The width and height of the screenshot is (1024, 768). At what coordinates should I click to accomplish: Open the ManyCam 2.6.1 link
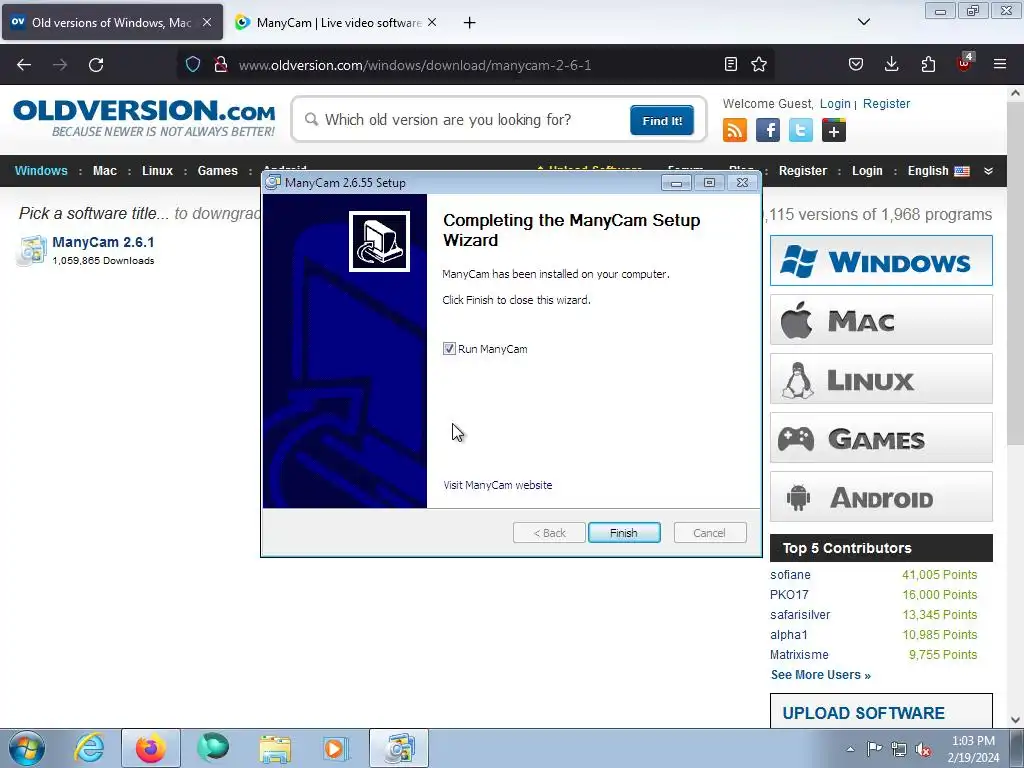(x=103, y=242)
